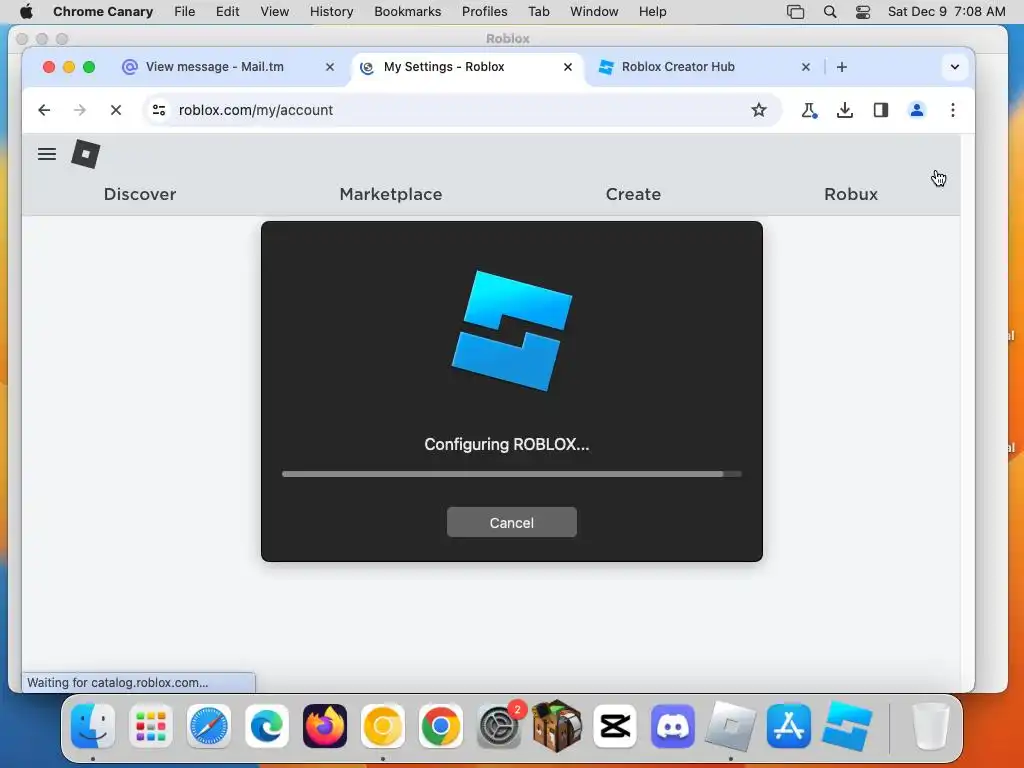Viewport: 1024px width, 768px height.
Task: Toggle the Chrome side panel
Action: coord(880,110)
